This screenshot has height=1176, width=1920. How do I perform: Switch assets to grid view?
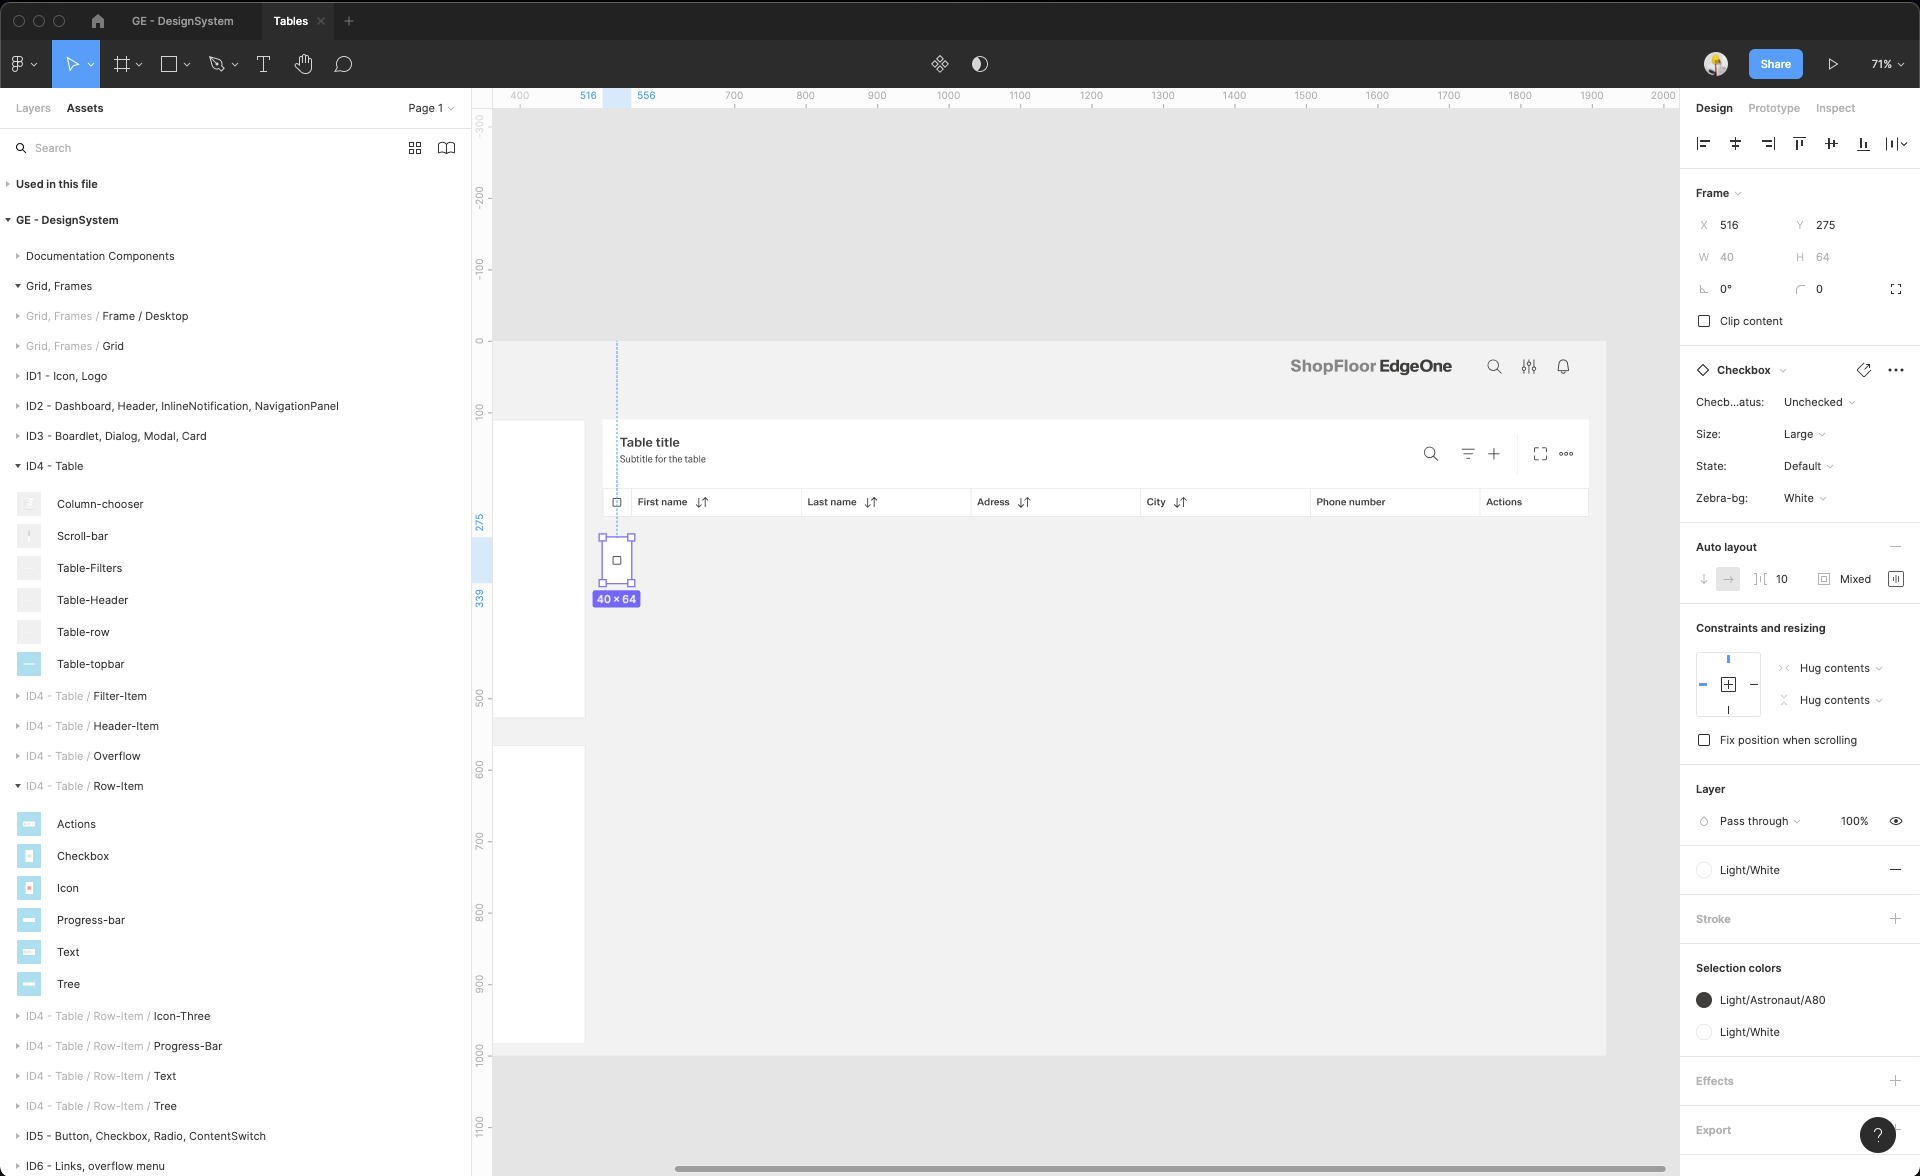pyautogui.click(x=415, y=148)
